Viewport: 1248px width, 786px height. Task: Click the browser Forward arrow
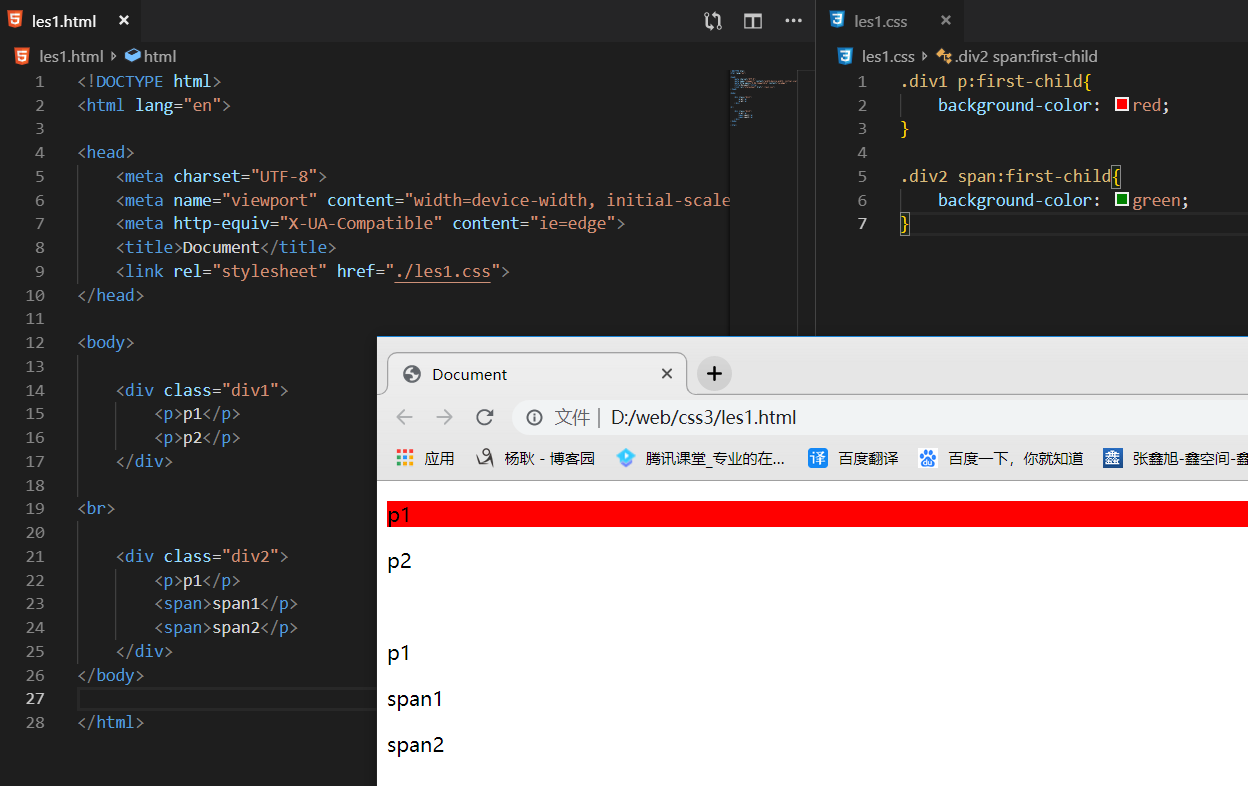click(x=445, y=417)
